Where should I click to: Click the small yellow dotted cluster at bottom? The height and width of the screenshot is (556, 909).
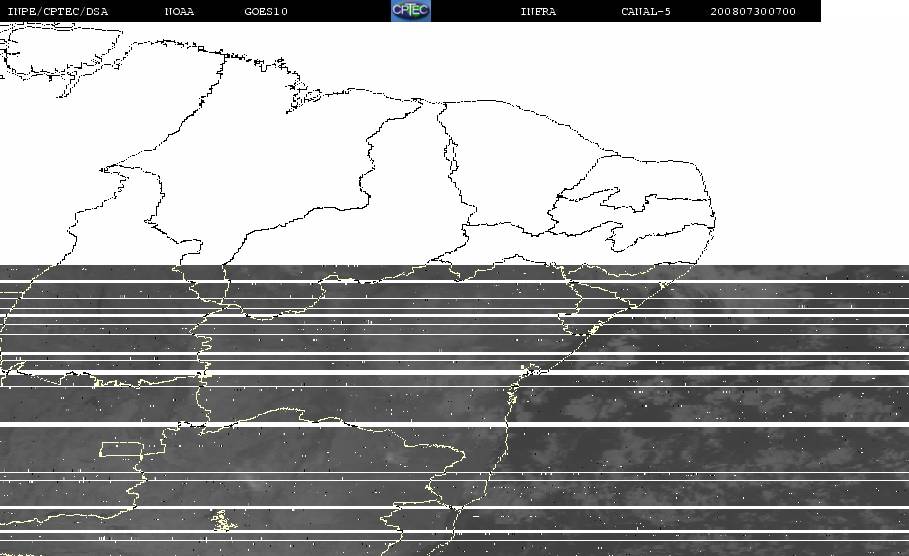tap(223, 521)
